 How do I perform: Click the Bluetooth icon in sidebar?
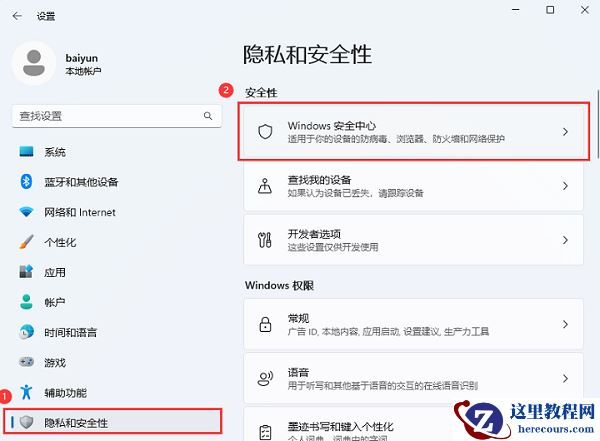click(x=26, y=181)
